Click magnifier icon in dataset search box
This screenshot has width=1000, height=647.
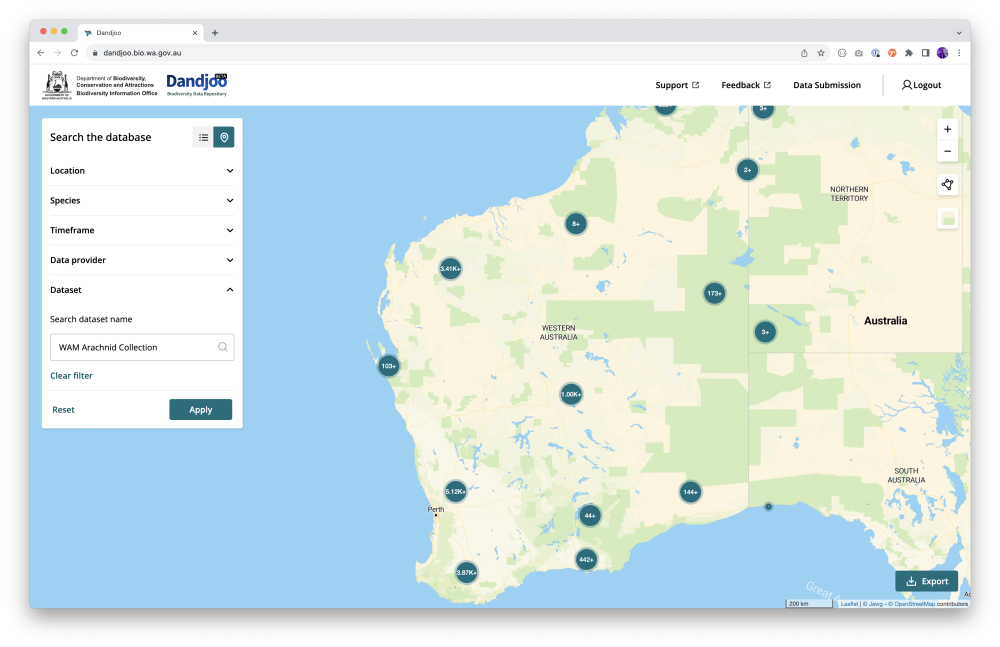[223, 347]
